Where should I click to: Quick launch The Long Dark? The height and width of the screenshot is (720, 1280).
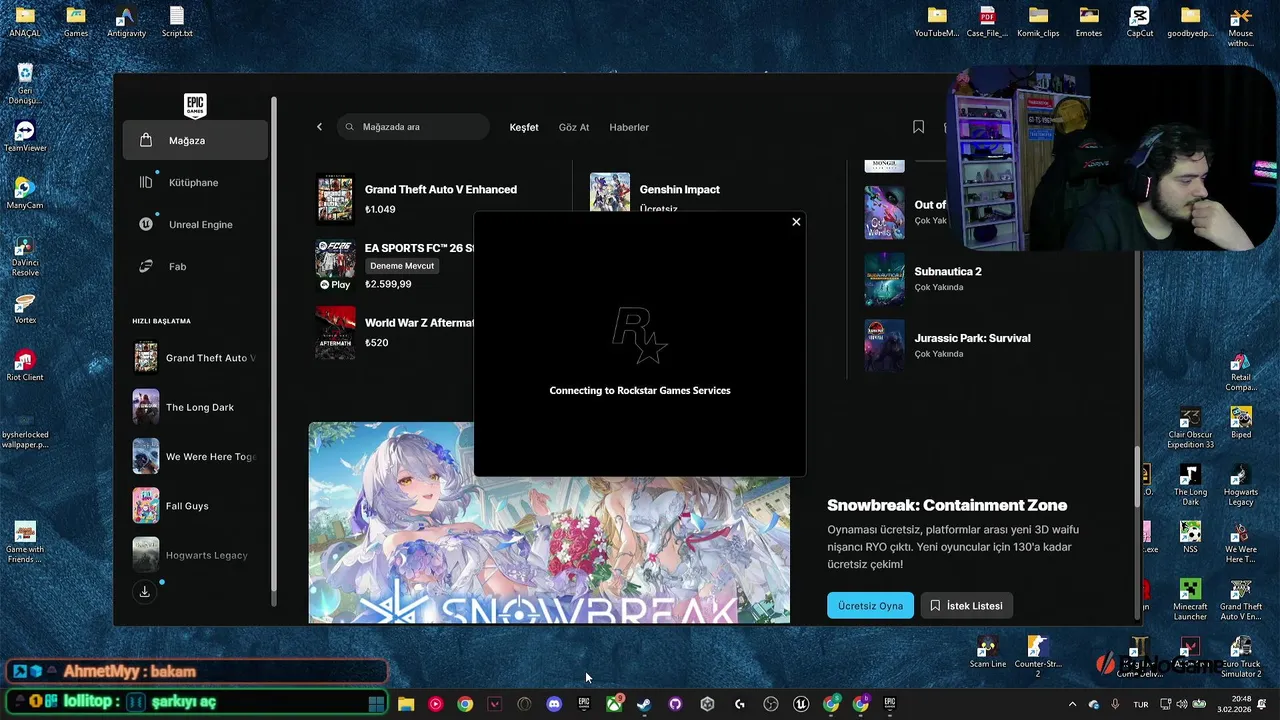(195, 407)
